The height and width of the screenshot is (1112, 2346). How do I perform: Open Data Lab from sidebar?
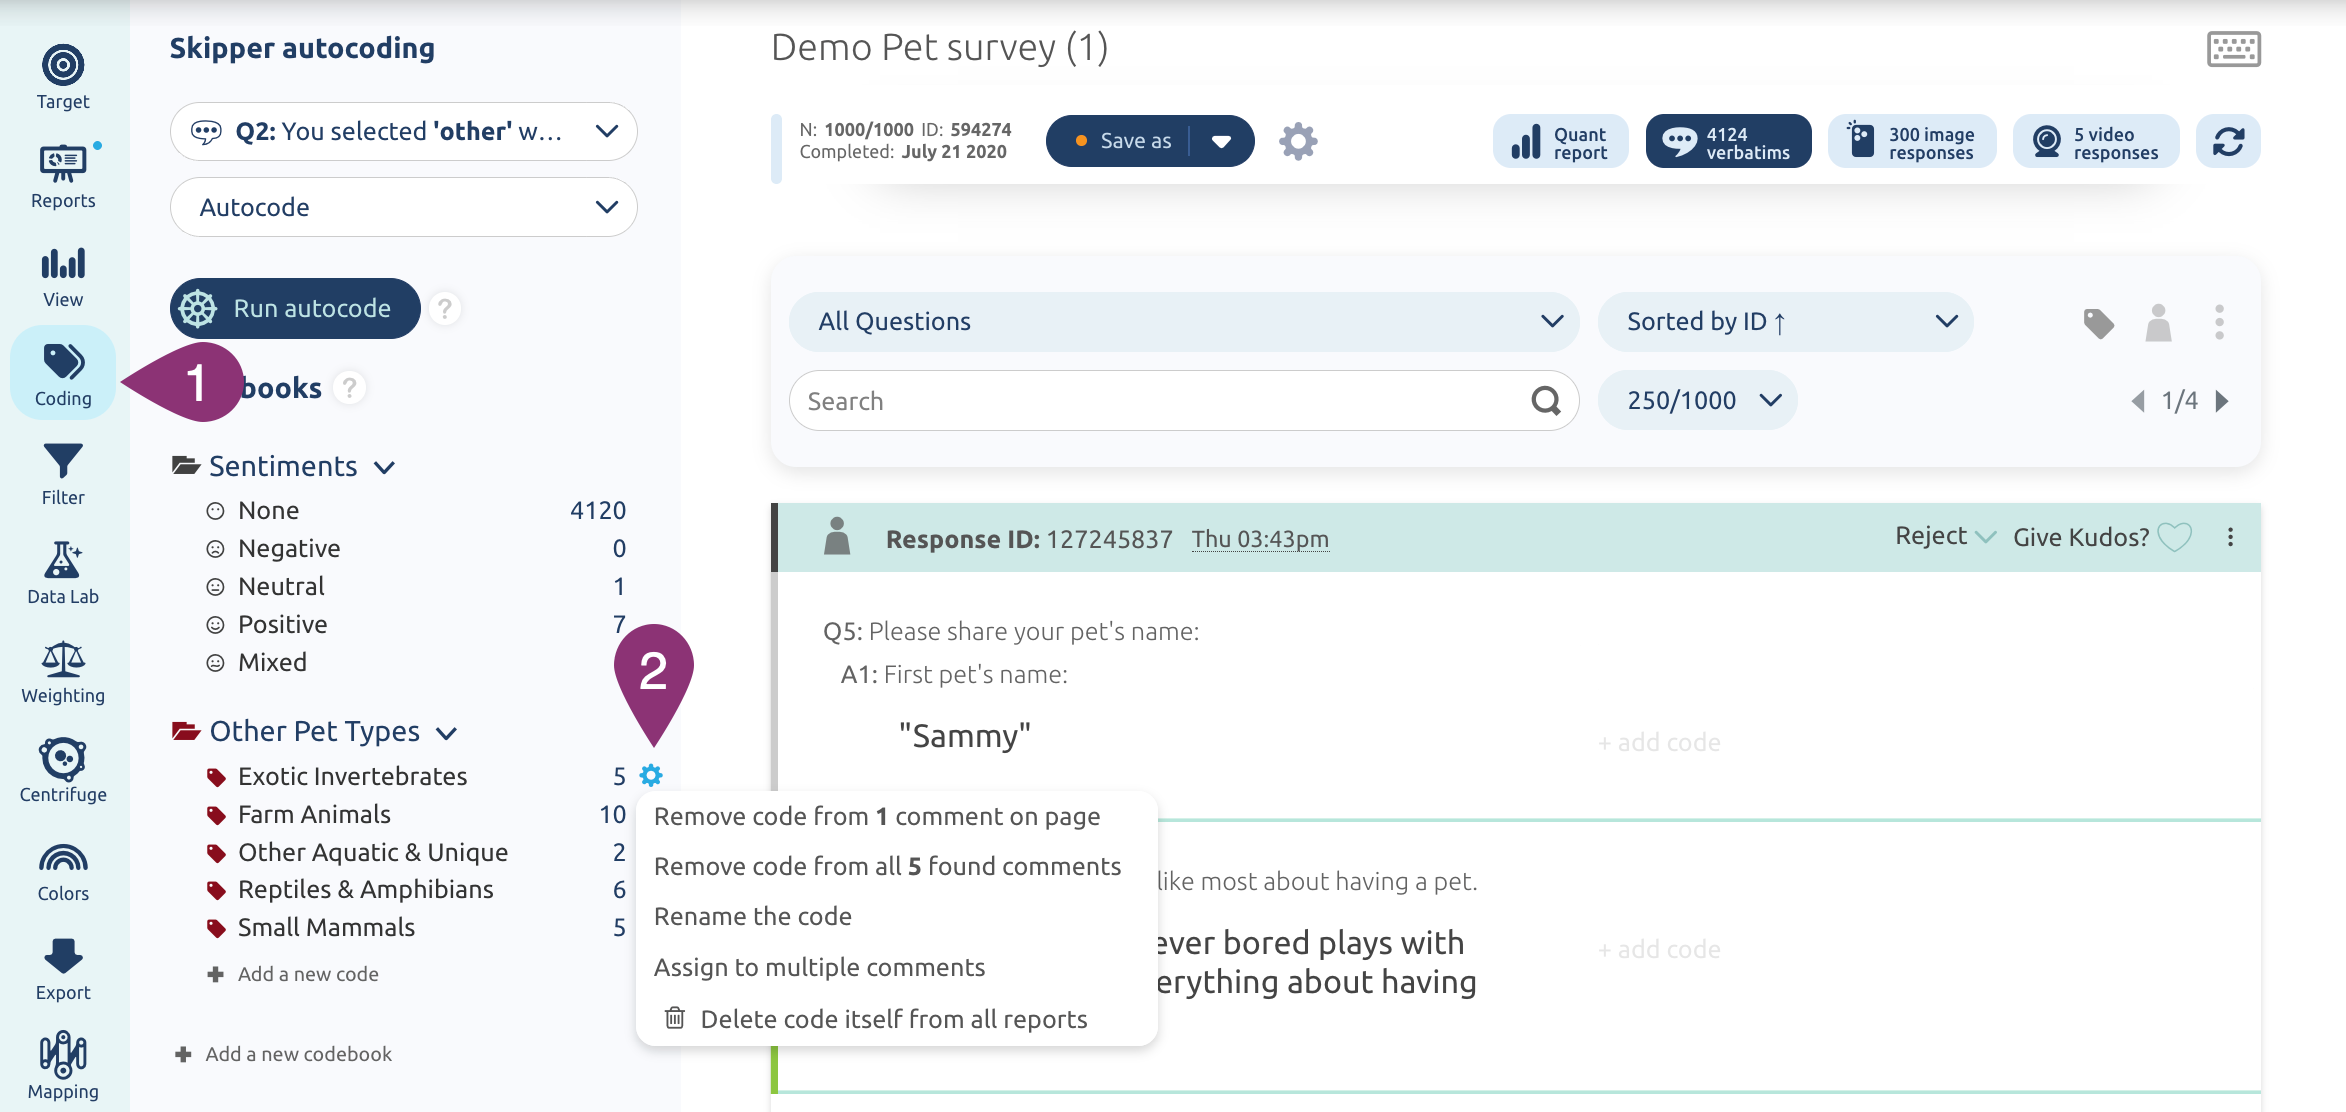pos(63,574)
